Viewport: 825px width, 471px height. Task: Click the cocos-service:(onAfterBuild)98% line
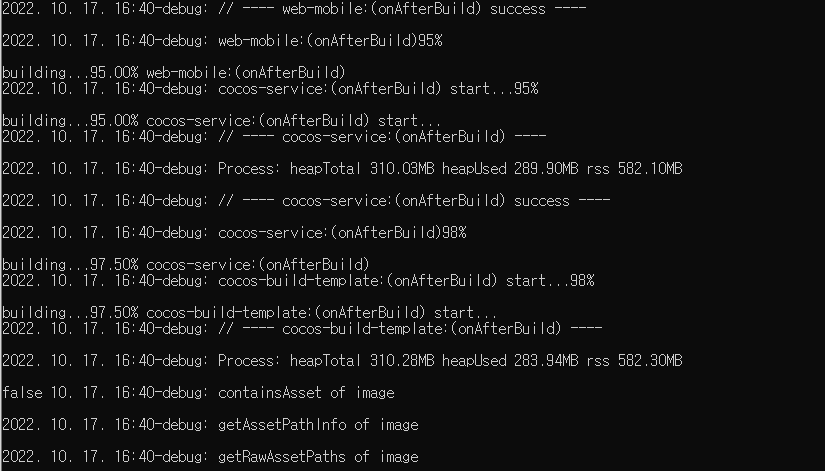(234, 232)
